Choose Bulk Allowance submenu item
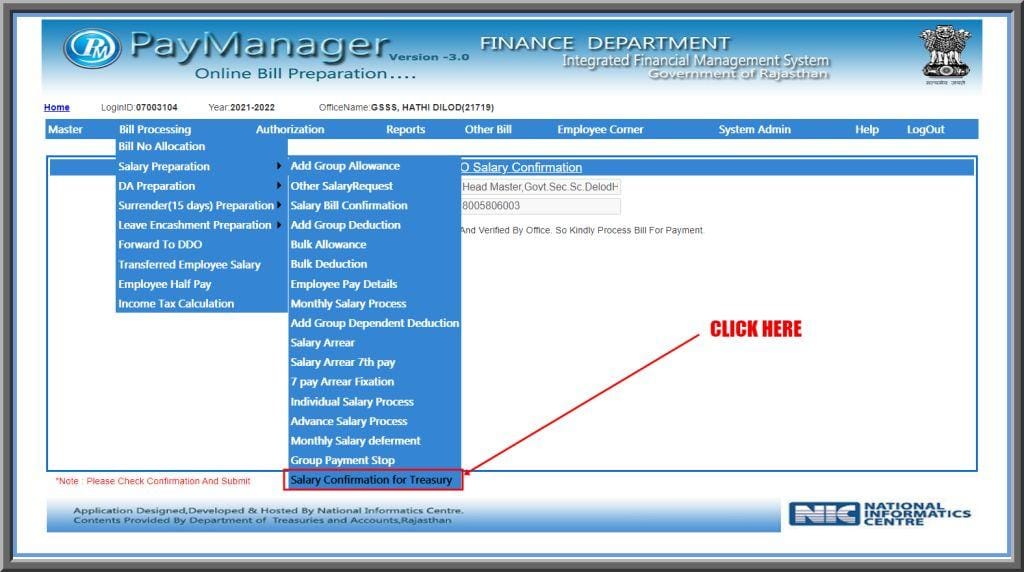1024x572 pixels. [x=328, y=244]
